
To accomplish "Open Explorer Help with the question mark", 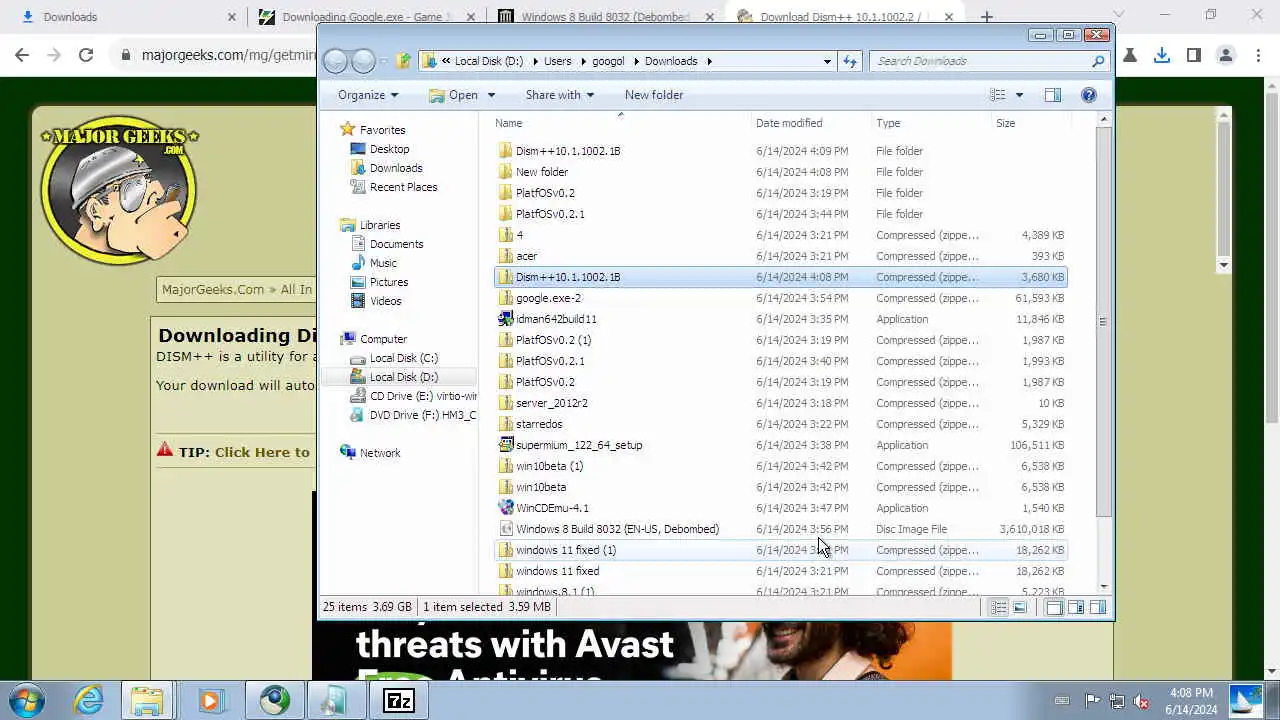I will click(x=1089, y=95).
